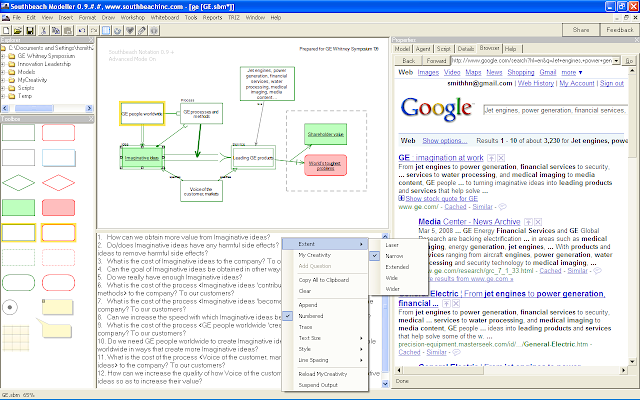Select the green rounded pill shape
The image size is (640, 400).
pos(18,282)
